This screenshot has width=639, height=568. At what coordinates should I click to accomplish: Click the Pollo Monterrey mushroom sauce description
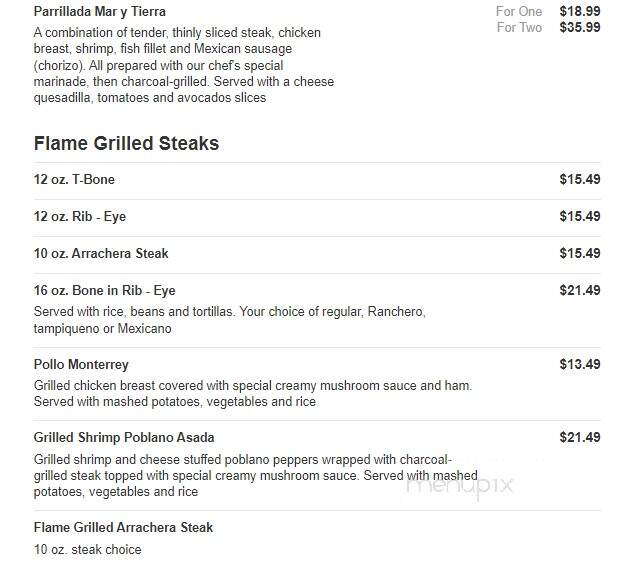point(253,394)
